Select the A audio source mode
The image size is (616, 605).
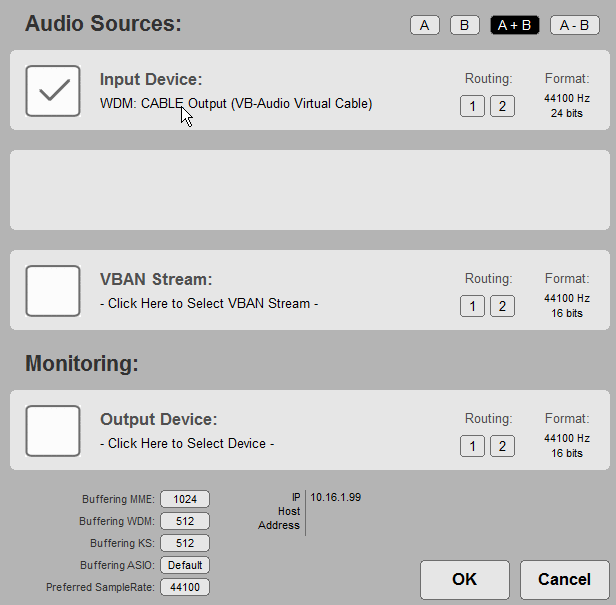pyautogui.click(x=424, y=26)
